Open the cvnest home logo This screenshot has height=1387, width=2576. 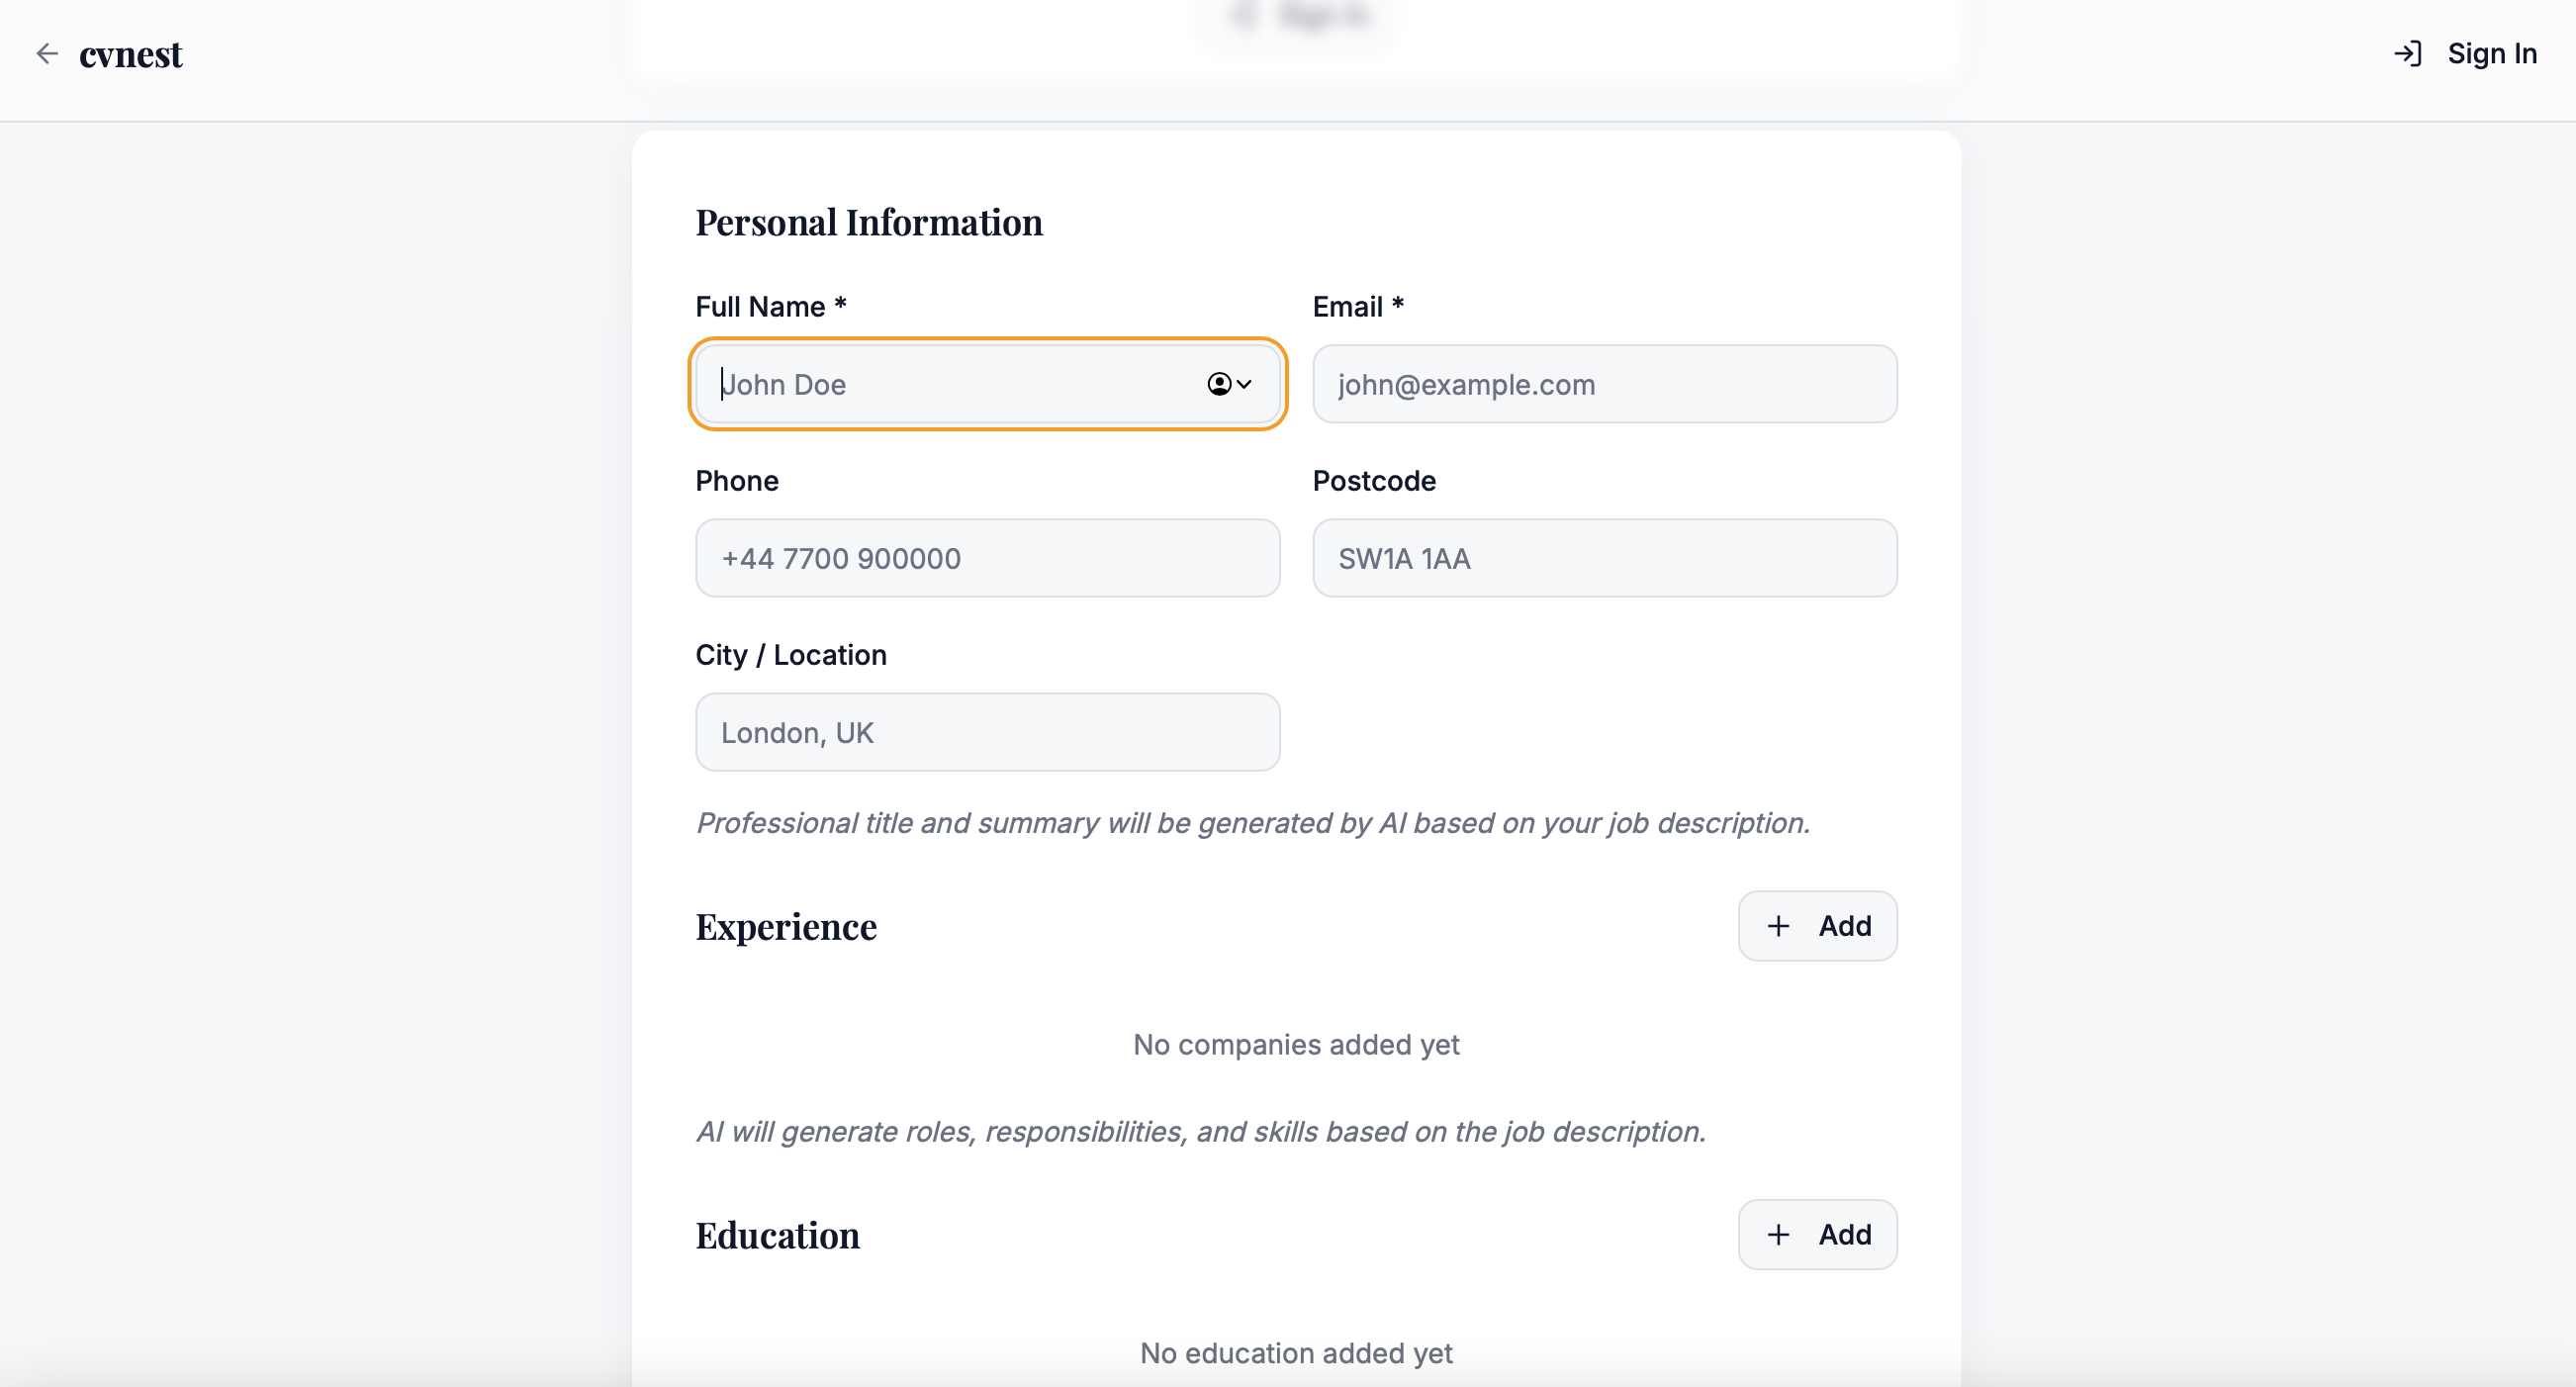[131, 54]
